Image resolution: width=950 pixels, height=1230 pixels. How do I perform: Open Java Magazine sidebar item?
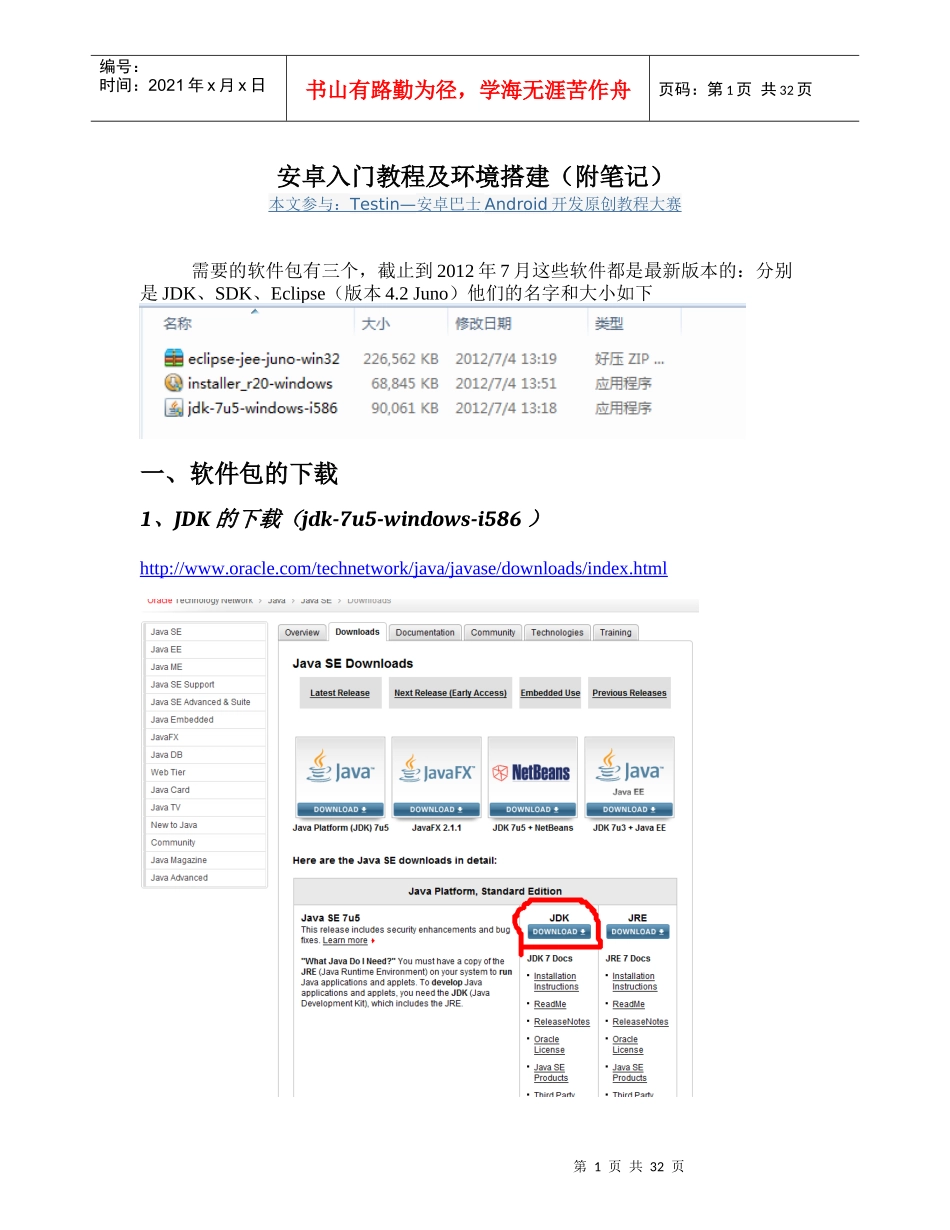pyautogui.click(x=205, y=860)
